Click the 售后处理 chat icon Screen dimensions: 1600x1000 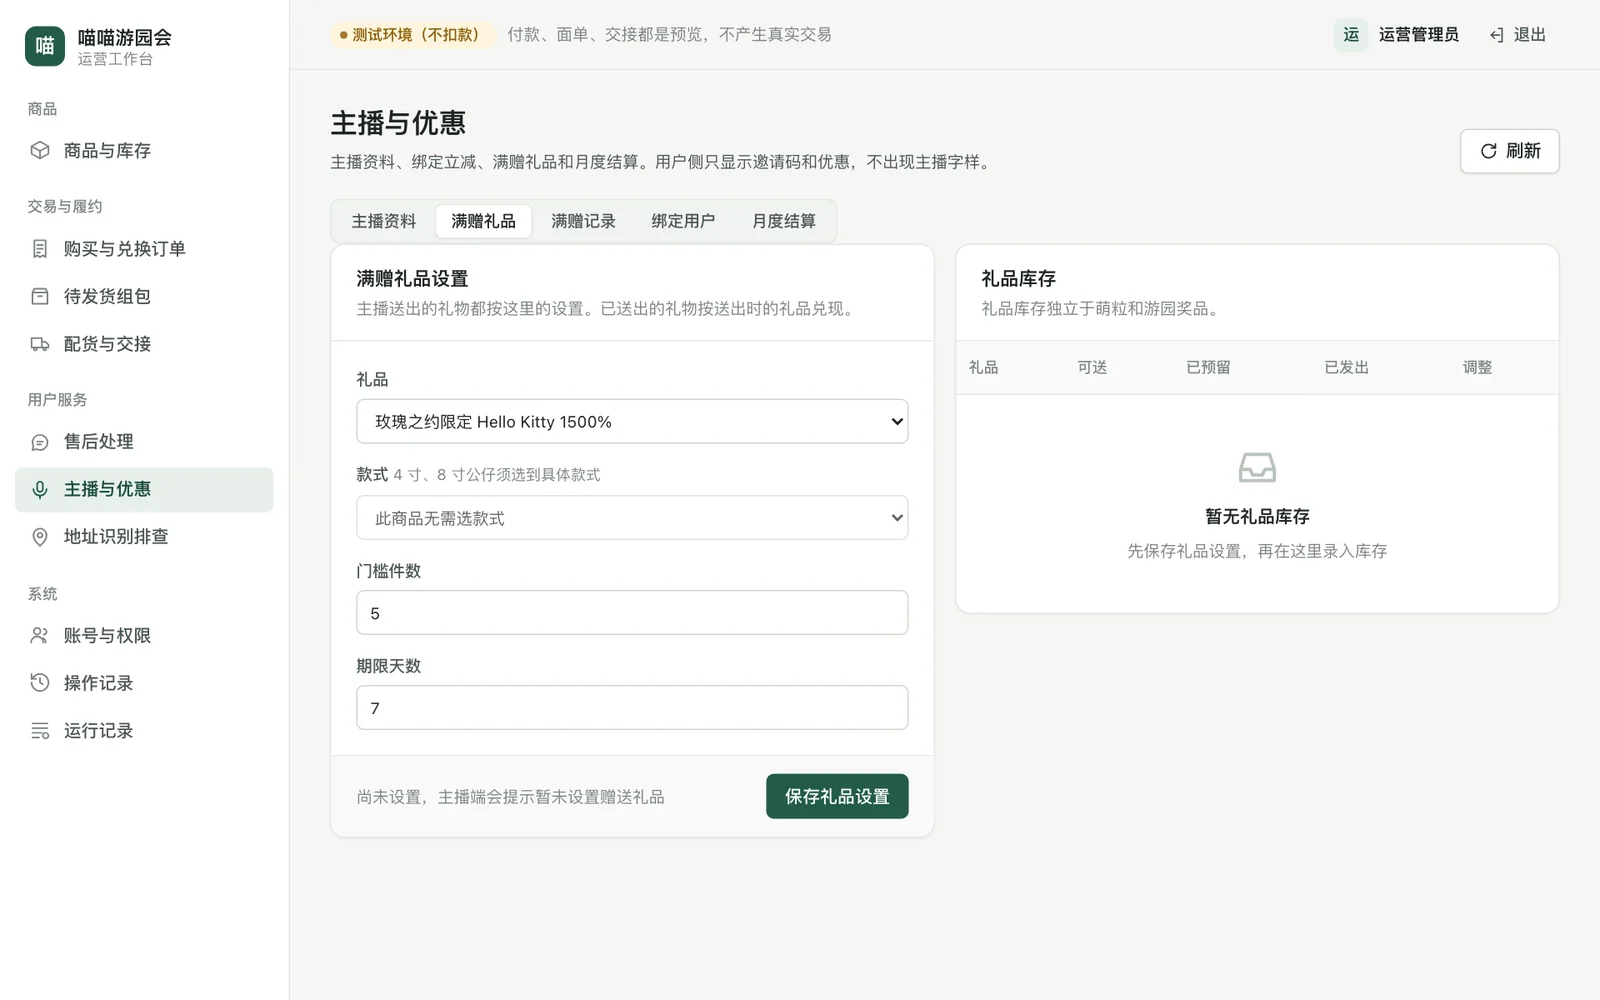click(x=40, y=442)
